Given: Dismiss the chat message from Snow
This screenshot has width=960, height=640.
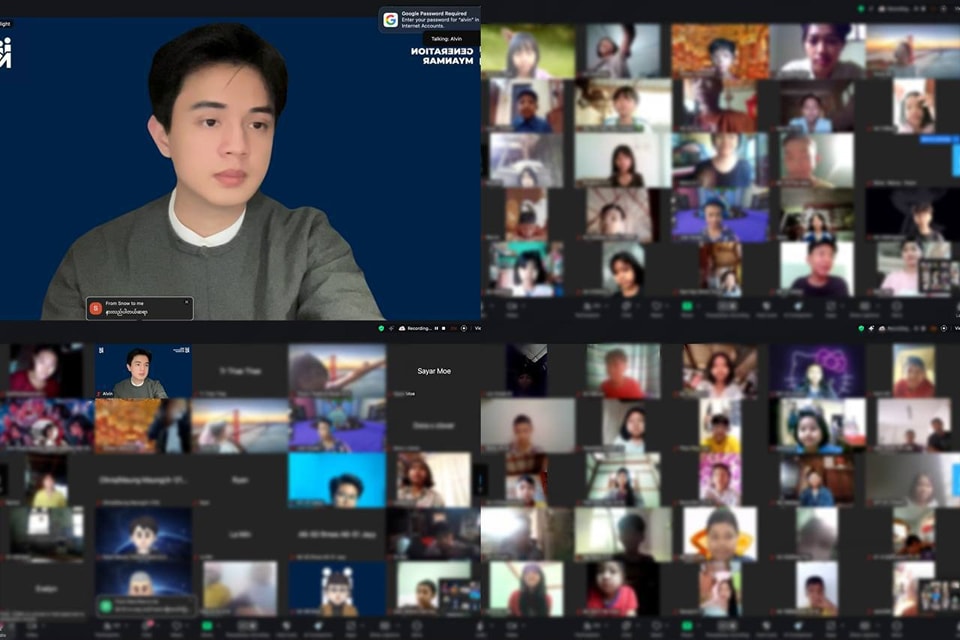Looking at the screenshot, I should [x=185, y=300].
